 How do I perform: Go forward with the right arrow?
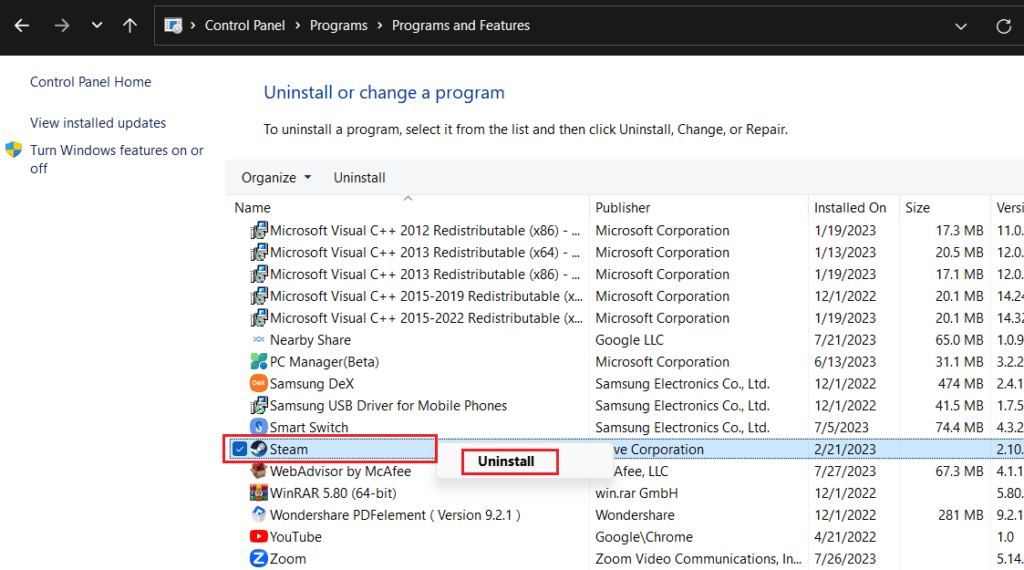click(61, 25)
